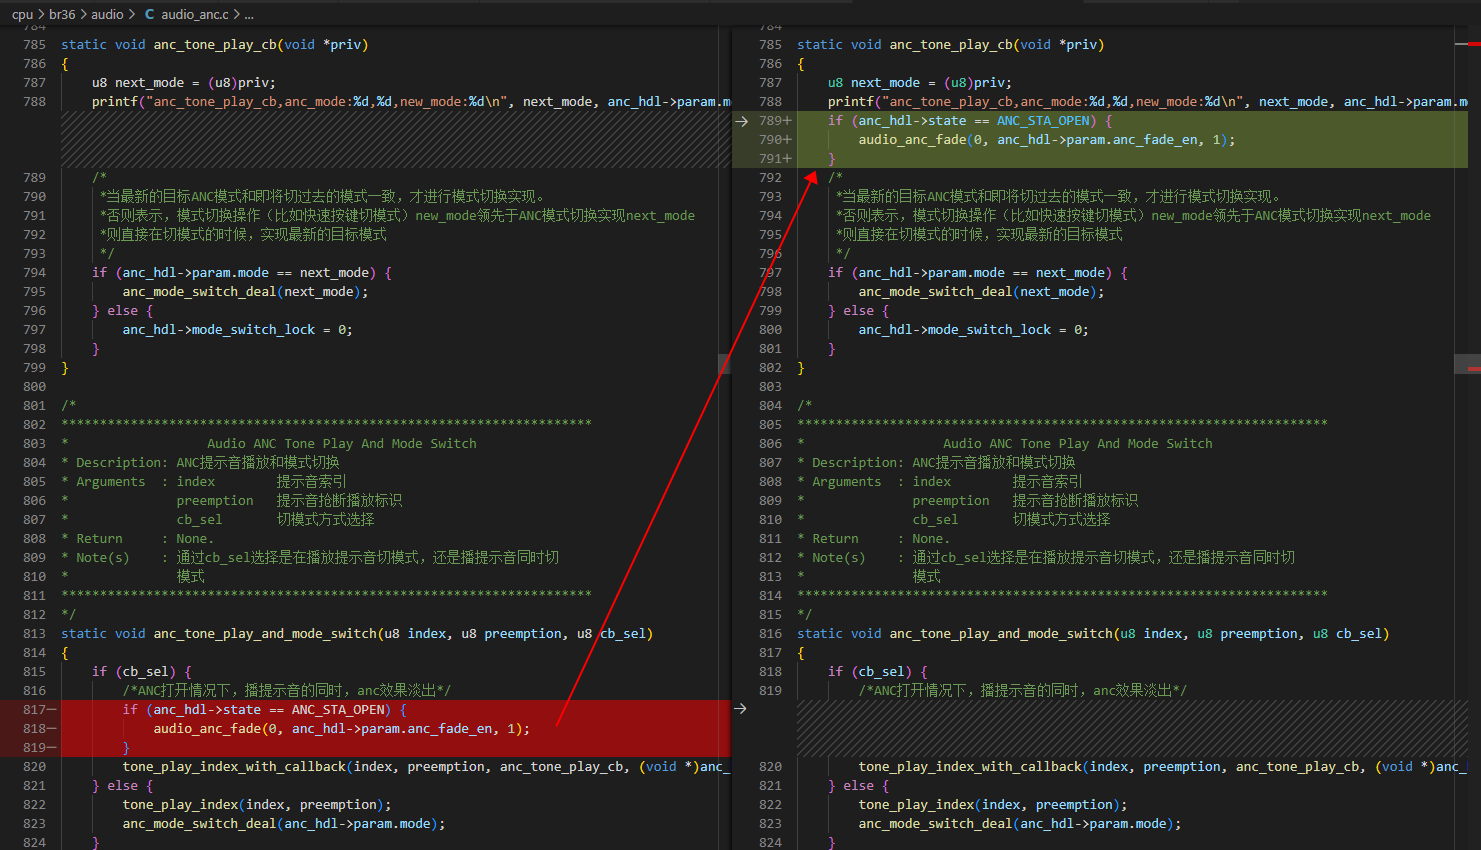The height and width of the screenshot is (850, 1481).
Task: Click 'anc_hdl->mode_switch_lock = 0;' in left pane
Action: click(x=238, y=330)
